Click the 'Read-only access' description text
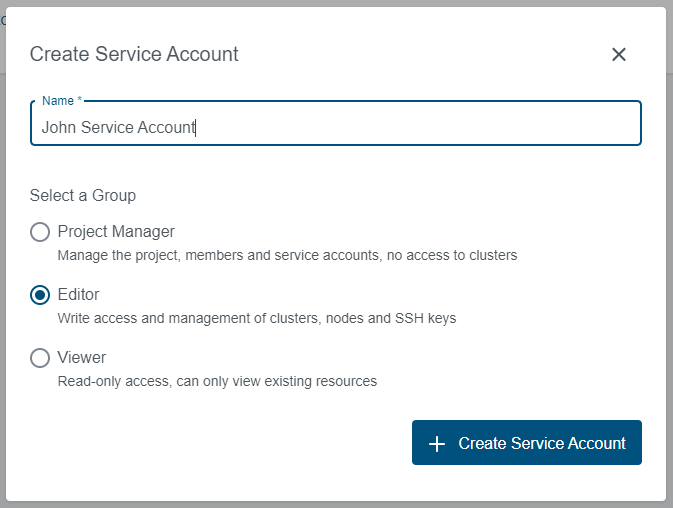The width and height of the screenshot is (673, 508). click(217, 381)
